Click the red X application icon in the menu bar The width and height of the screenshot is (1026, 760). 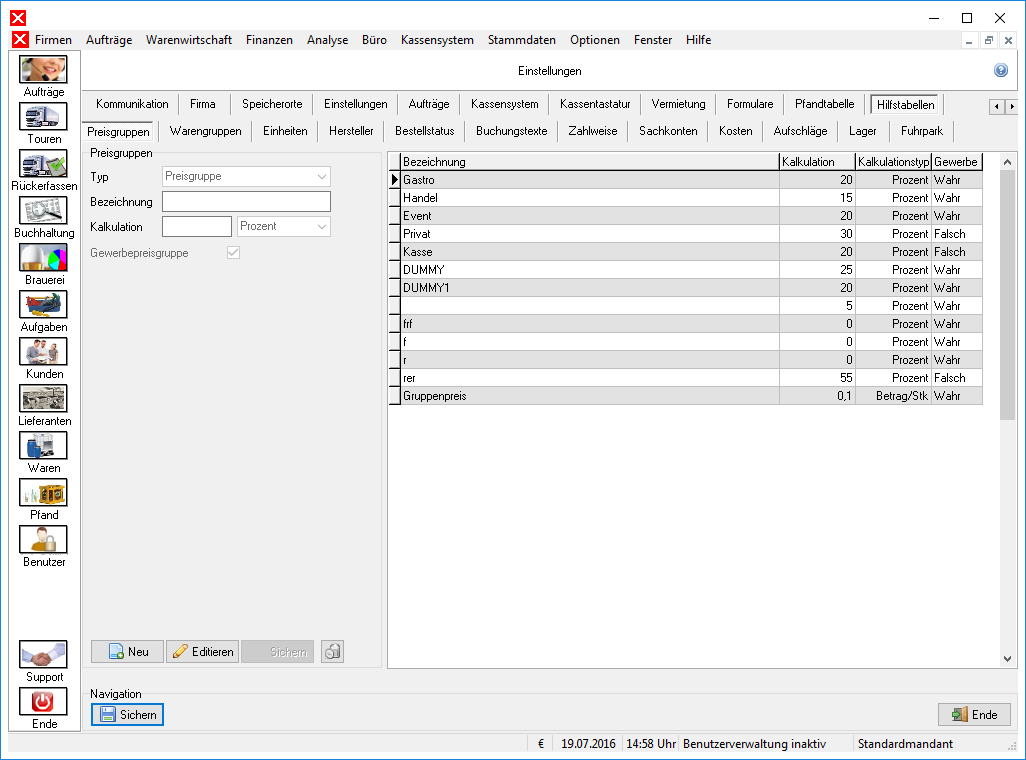click(x=20, y=40)
